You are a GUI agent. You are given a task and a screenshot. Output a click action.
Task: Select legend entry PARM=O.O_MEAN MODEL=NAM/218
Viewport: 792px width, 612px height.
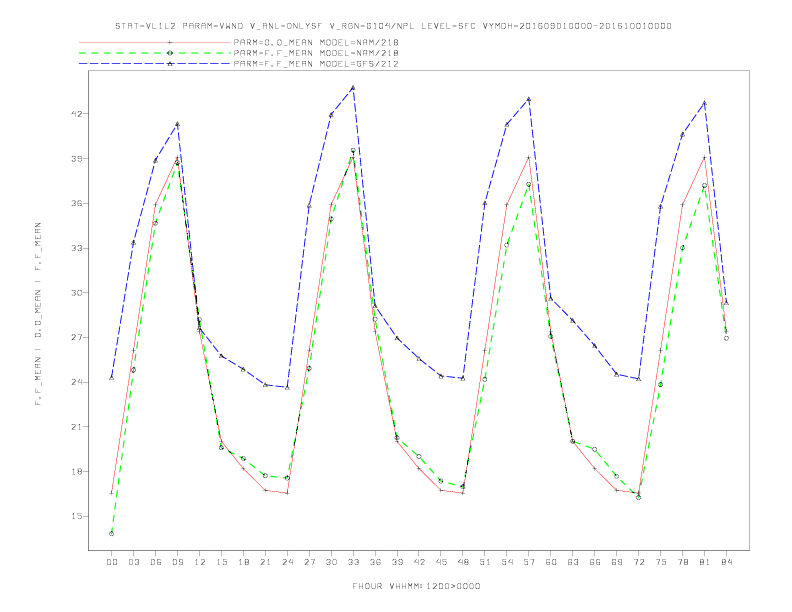(316, 42)
